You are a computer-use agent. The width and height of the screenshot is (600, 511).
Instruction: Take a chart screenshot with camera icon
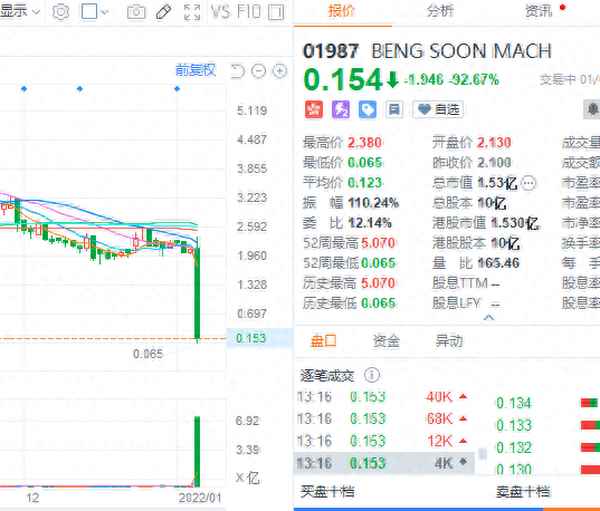click(136, 12)
